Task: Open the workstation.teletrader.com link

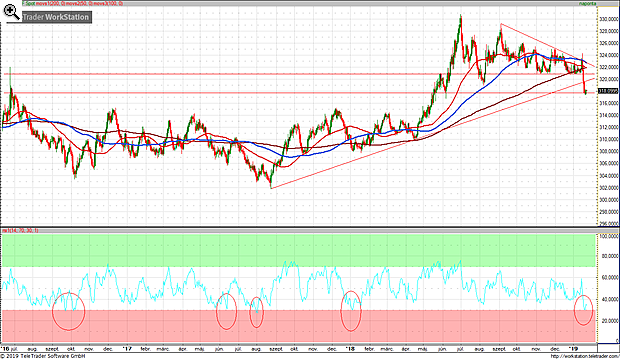Action: tap(584, 356)
